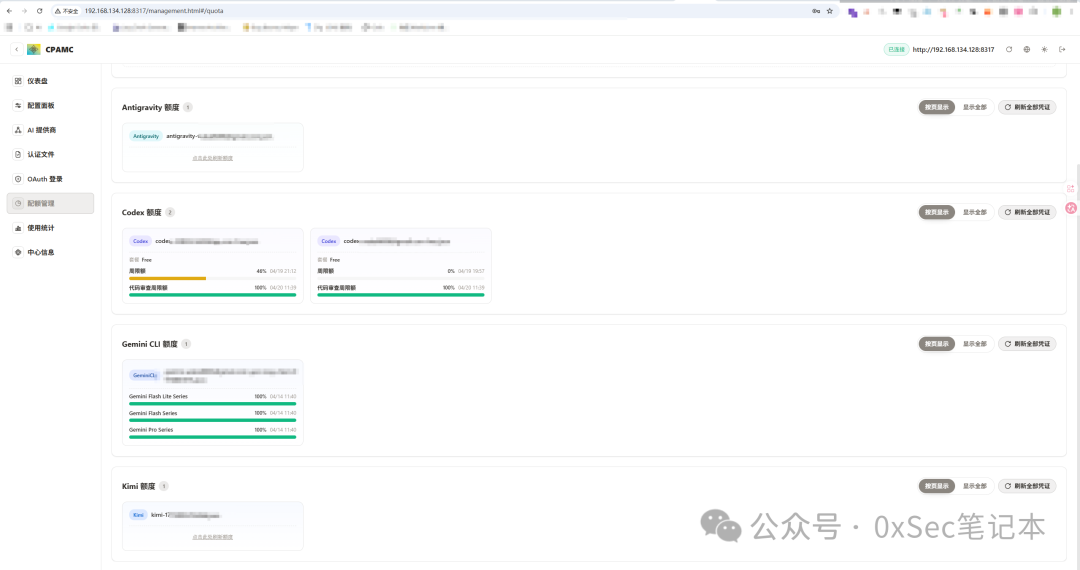Open 中心信息 in sidebar
Screen dimensions: 1080x570
(50, 253)
